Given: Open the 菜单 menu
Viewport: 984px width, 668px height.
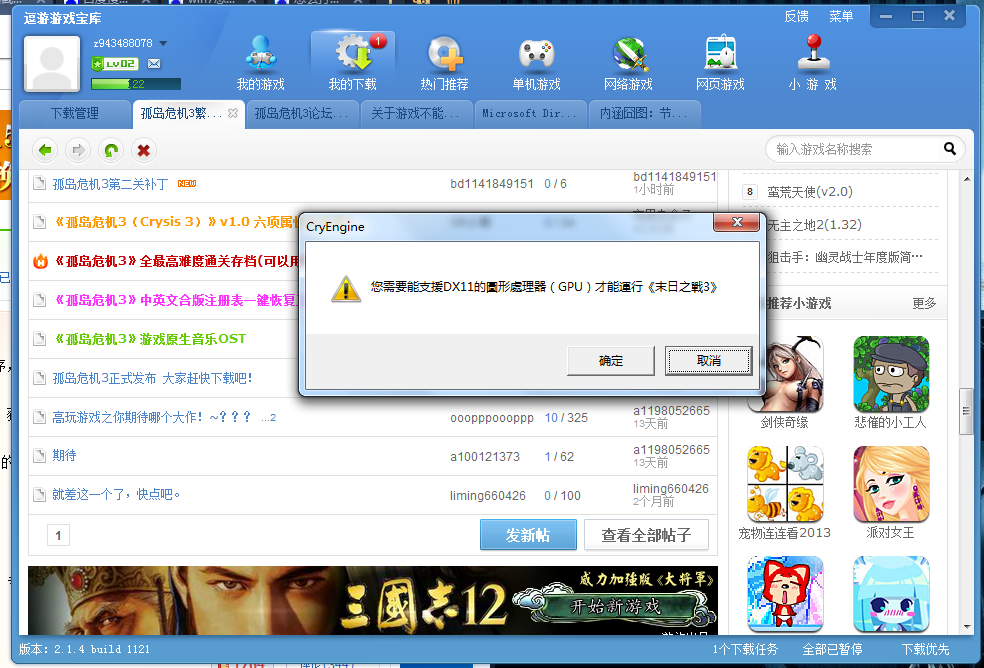Looking at the screenshot, I should (841, 16).
